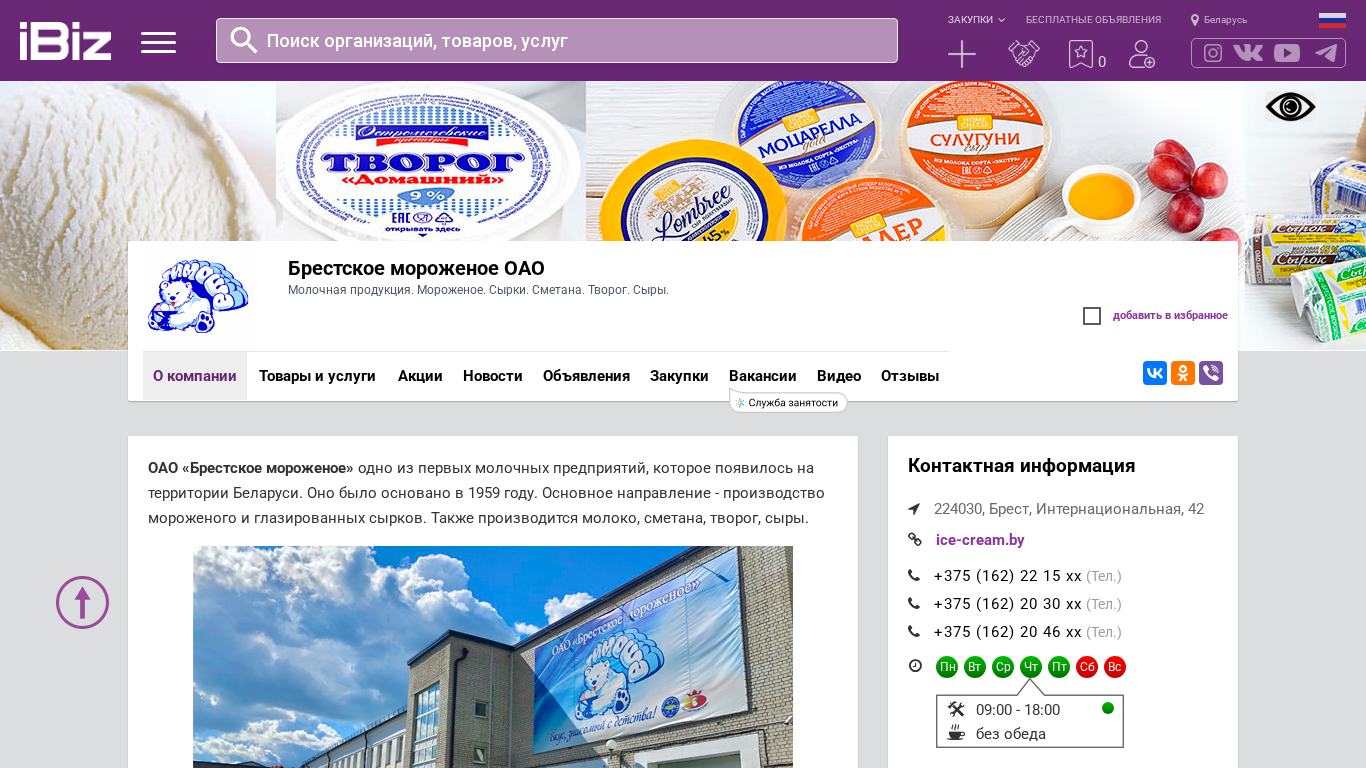Open the Закупки tab
1366x768 pixels.
click(x=679, y=376)
